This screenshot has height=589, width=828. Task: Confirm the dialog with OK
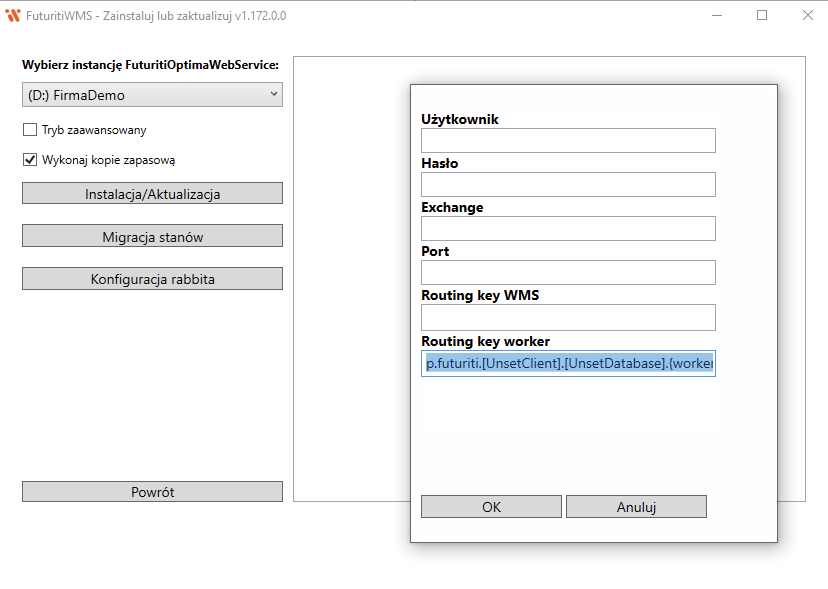pyautogui.click(x=491, y=507)
